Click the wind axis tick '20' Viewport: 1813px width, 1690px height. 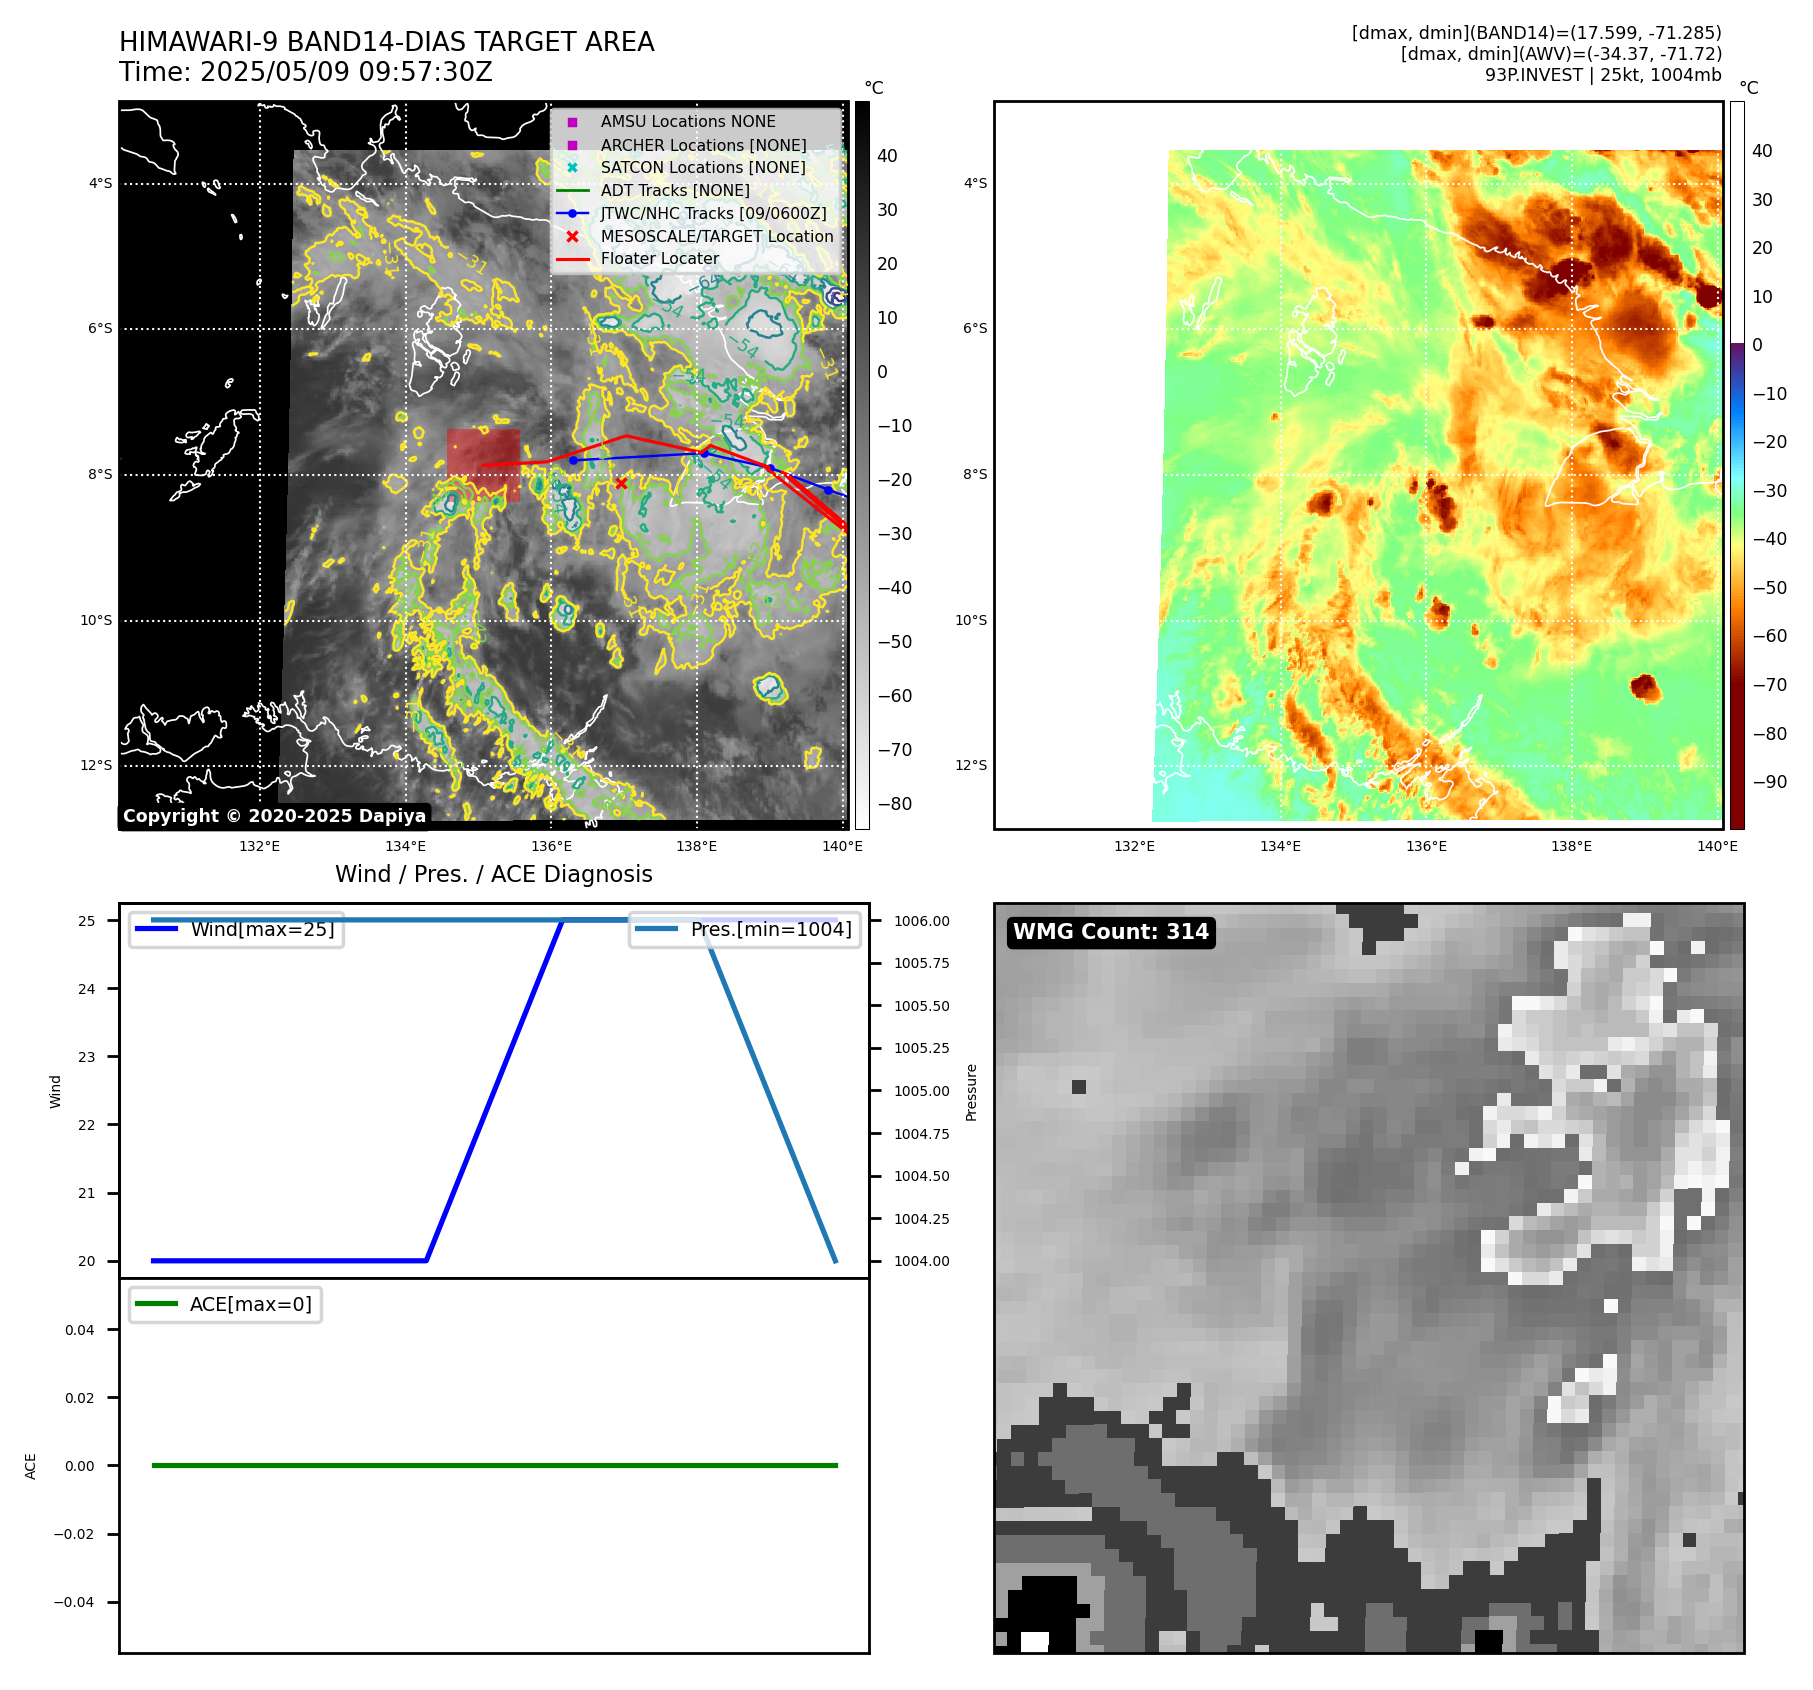[87, 1261]
